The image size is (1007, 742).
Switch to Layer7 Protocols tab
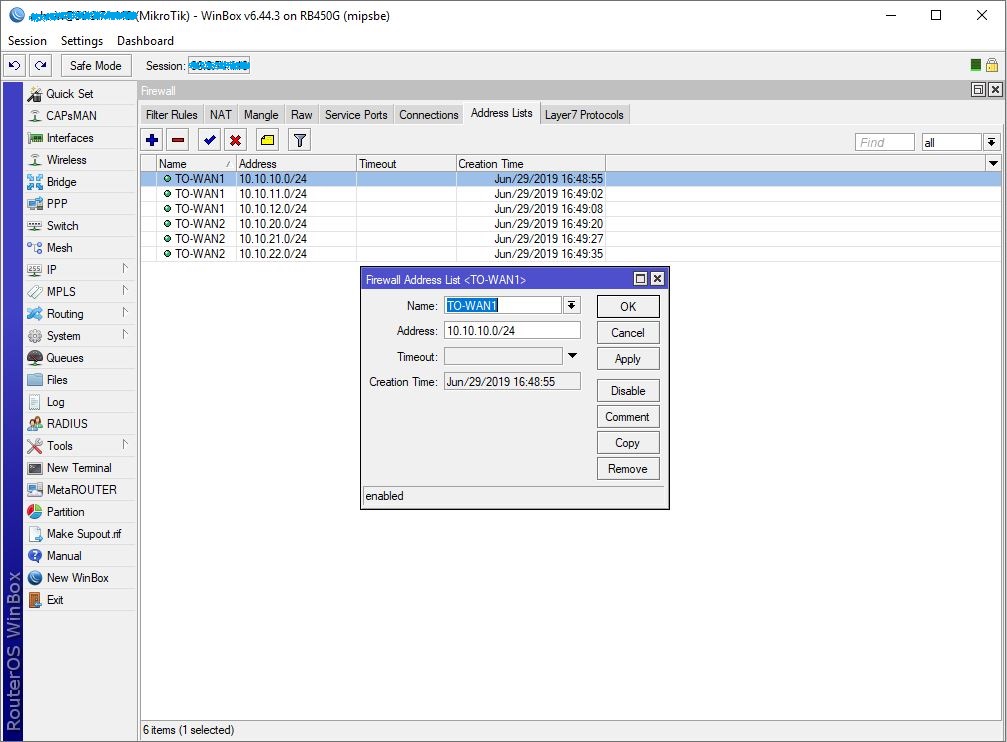(x=584, y=114)
